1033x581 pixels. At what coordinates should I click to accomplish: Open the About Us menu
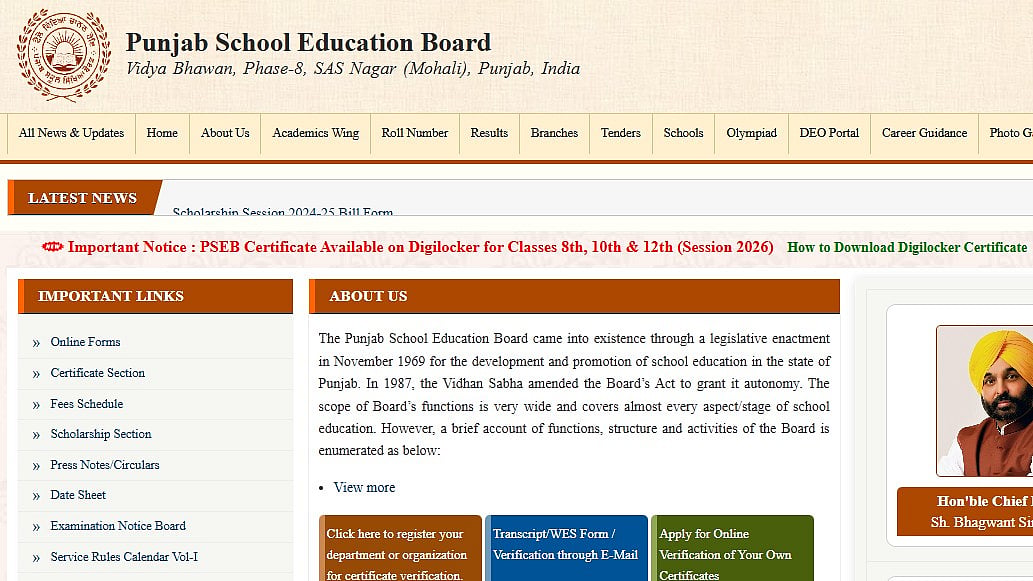pyautogui.click(x=225, y=133)
